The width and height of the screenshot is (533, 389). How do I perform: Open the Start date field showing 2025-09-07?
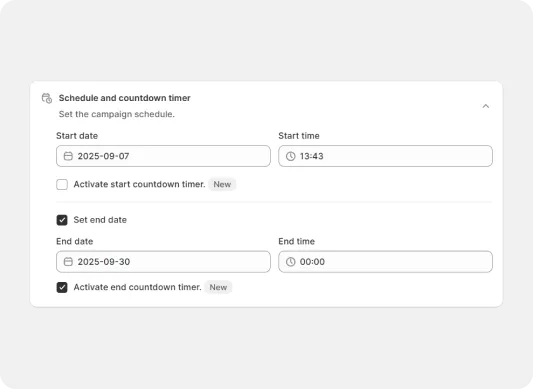163,156
